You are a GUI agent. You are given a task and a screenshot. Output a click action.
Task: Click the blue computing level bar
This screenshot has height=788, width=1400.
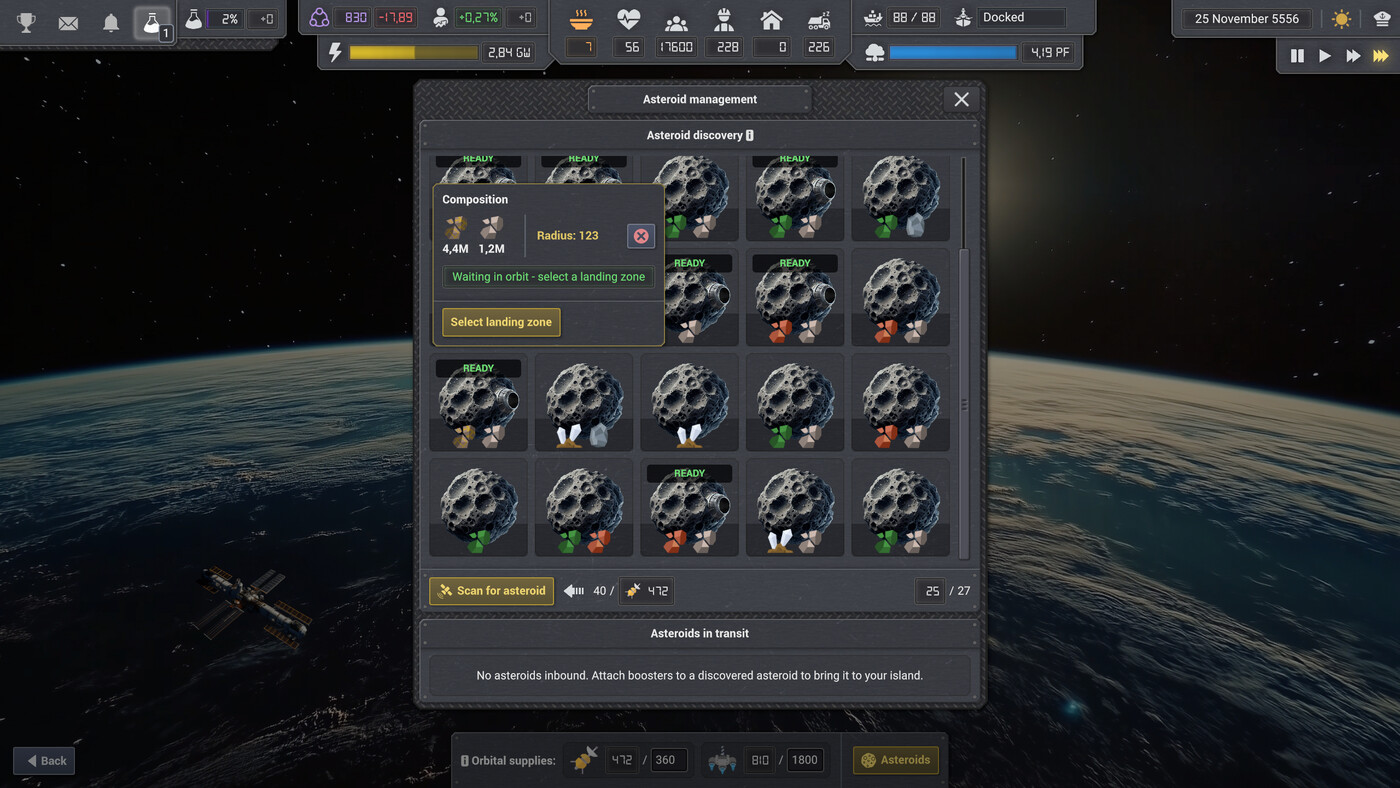coord(953,53)
